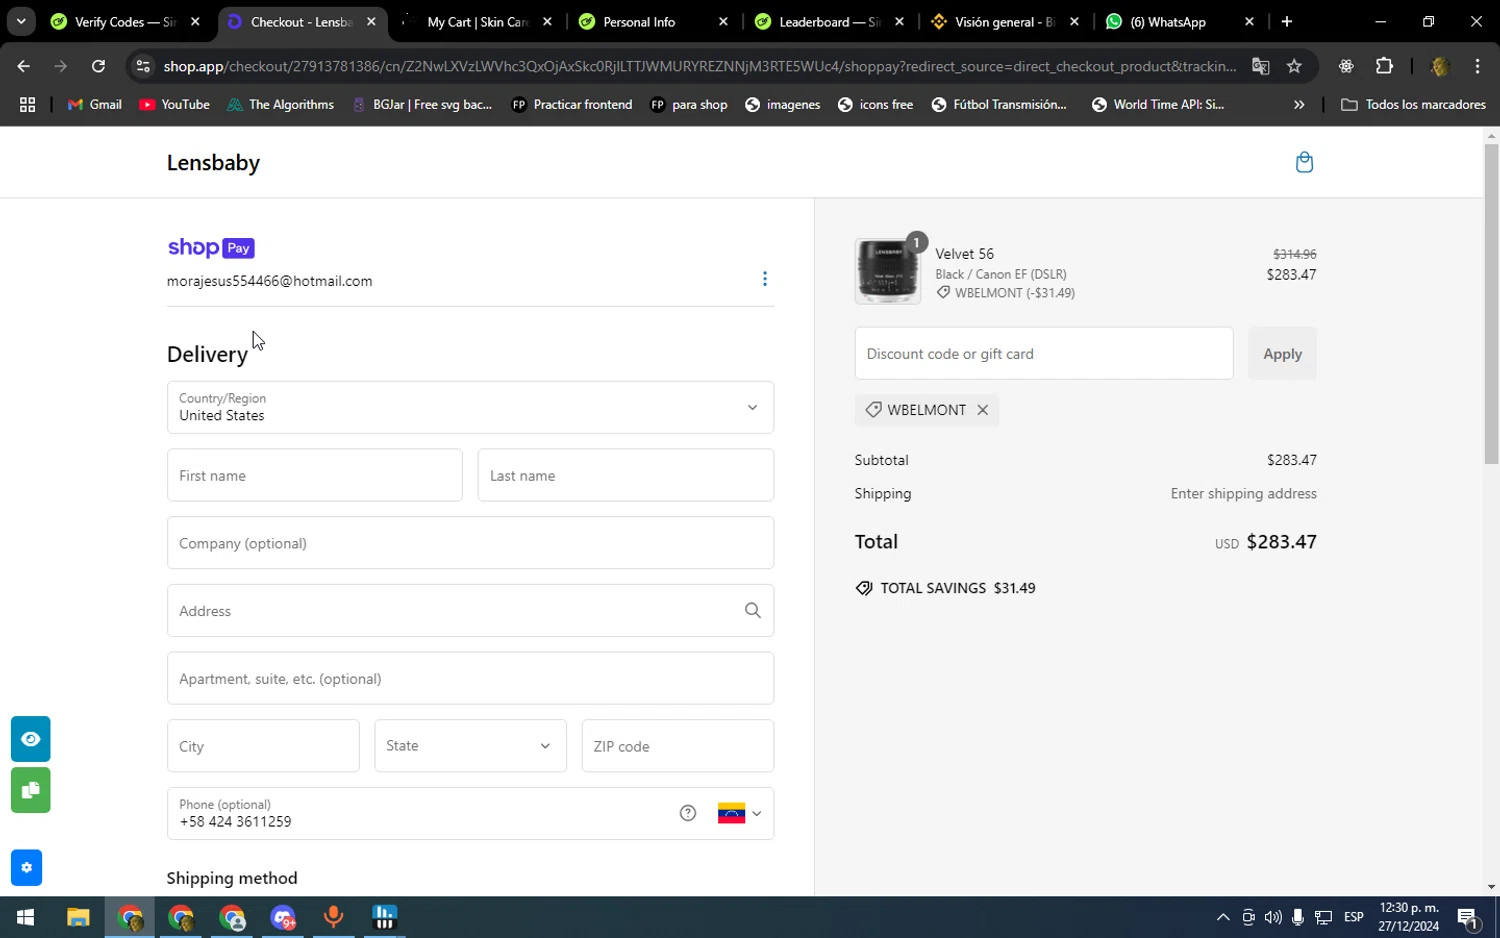View site information in address bar
Image resolution: width=1500 pixels, height=938 pixels.
click(x=143, y=66)
